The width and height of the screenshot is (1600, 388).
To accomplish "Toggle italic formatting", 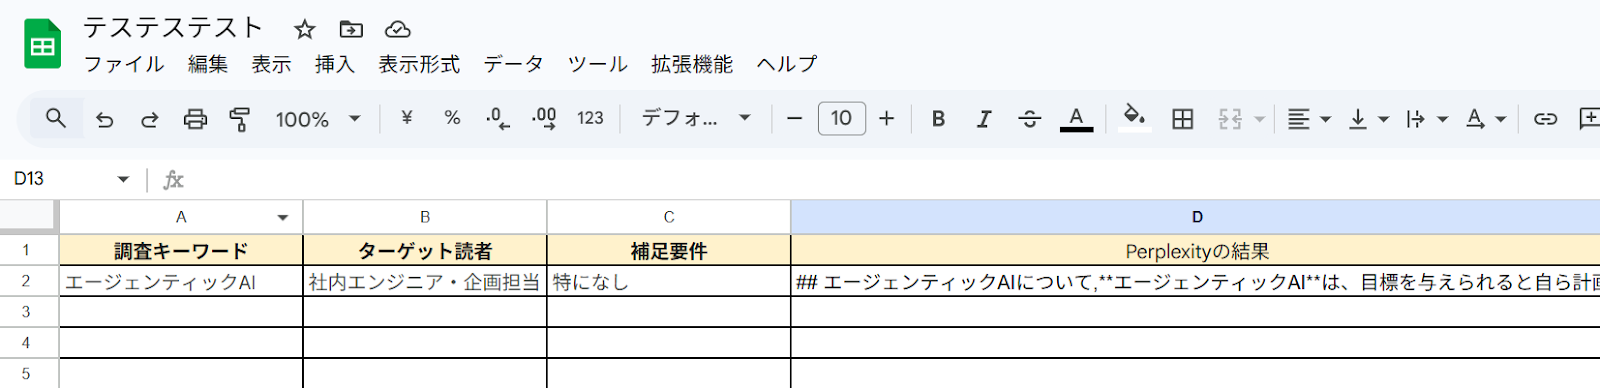I will (984, 118).
